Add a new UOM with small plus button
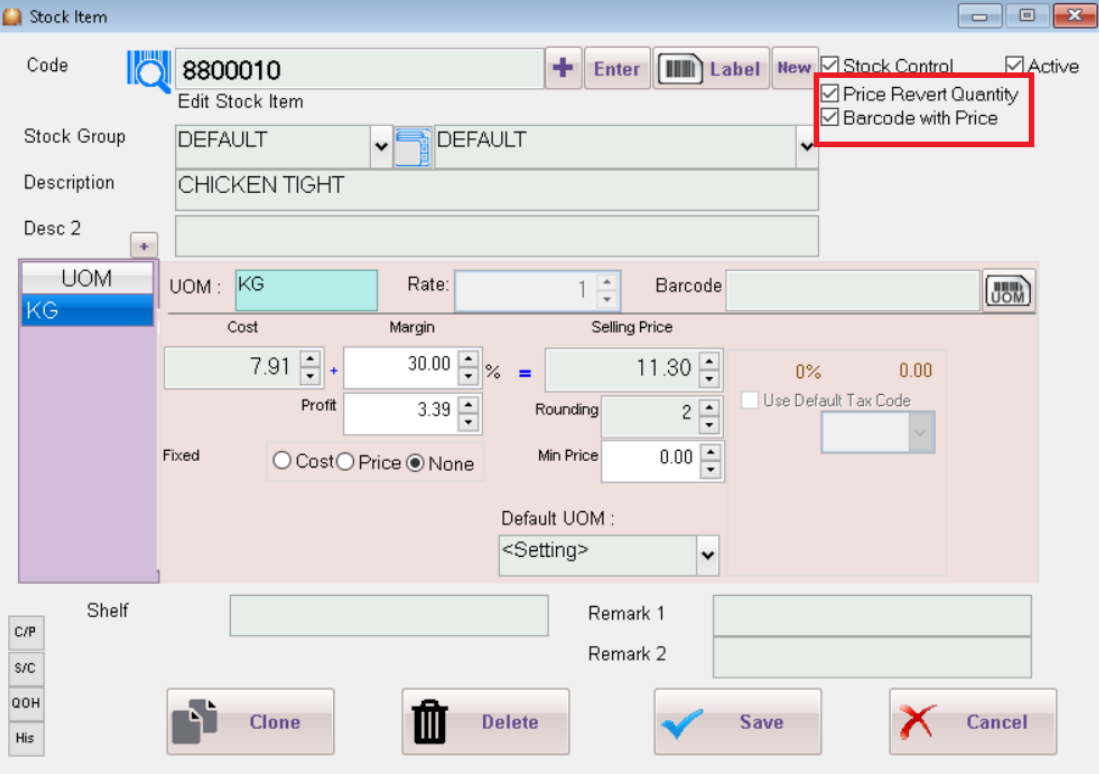The image size is (1099, 774). [144, 245]
